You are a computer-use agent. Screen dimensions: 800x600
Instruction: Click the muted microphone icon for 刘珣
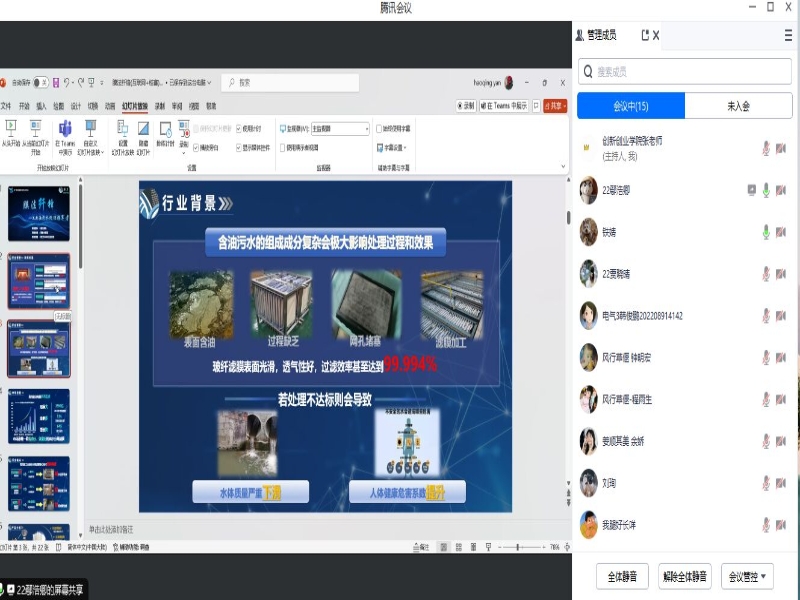766,483
